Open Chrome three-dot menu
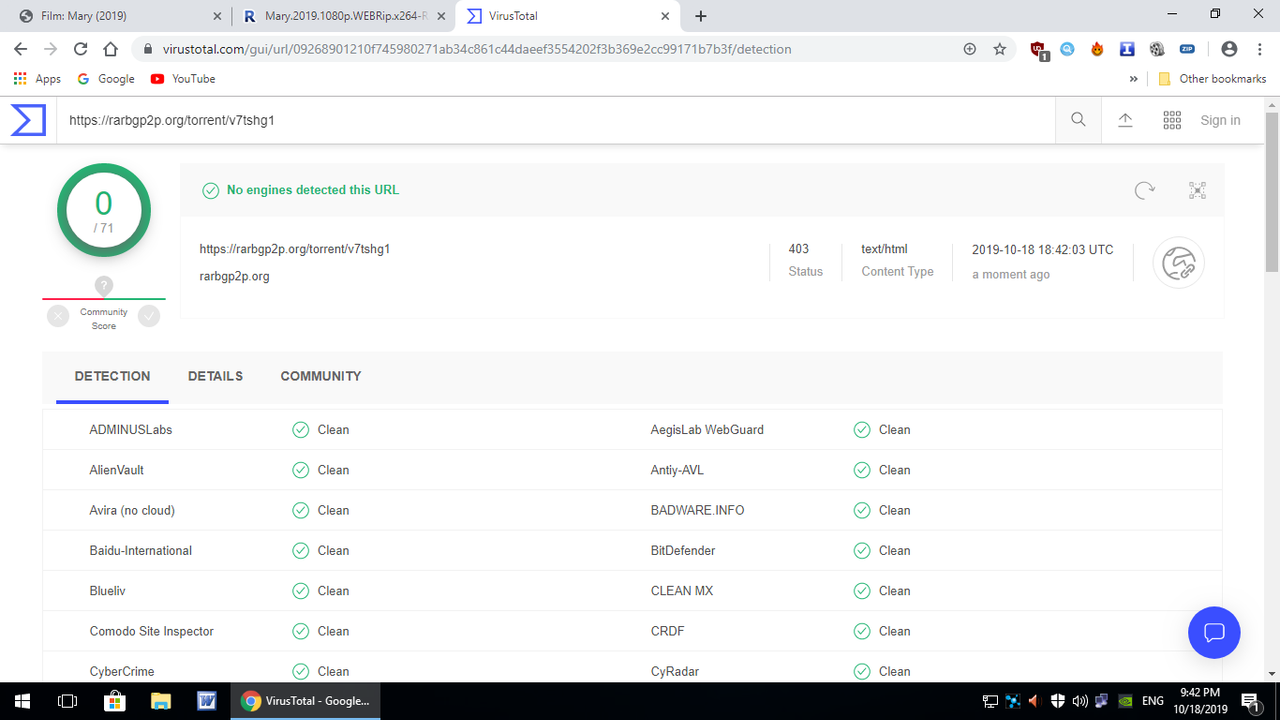Image resolution: width=1280 pixels, height=720 pixels. pos(1260,49)
